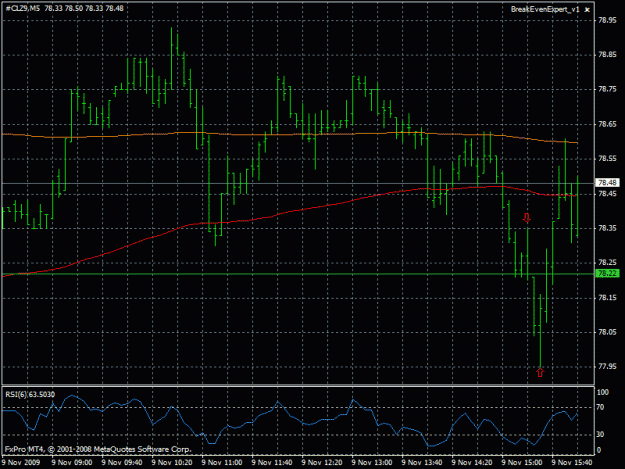Click the 78.35 price scale value
This screenshot has width=625, height=469.
coord(607,228)
